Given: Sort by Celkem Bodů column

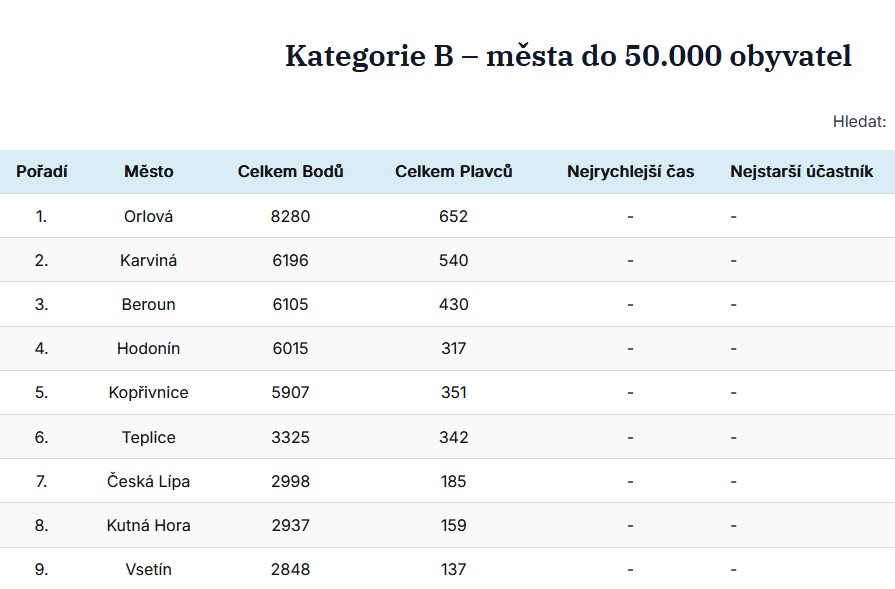Looking at the screenshot, I should point(290,172).
